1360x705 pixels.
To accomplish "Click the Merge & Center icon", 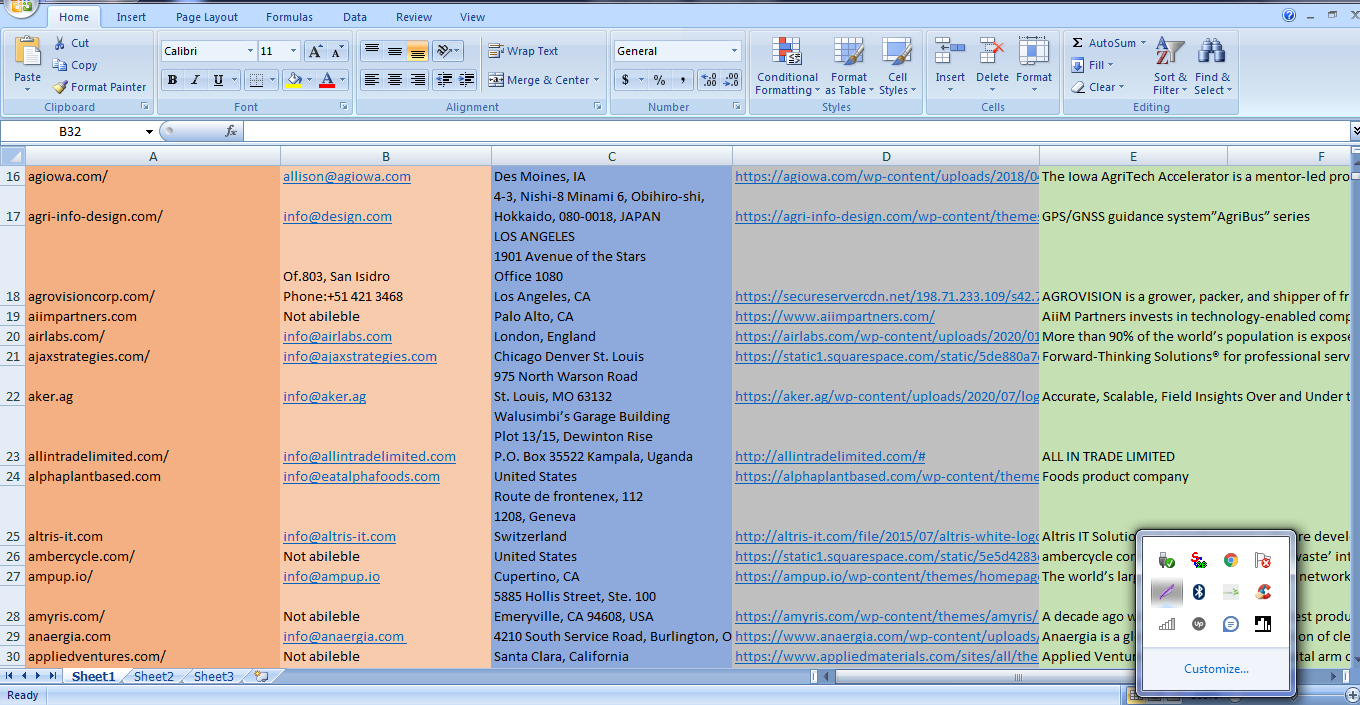I will coord(494,78).
